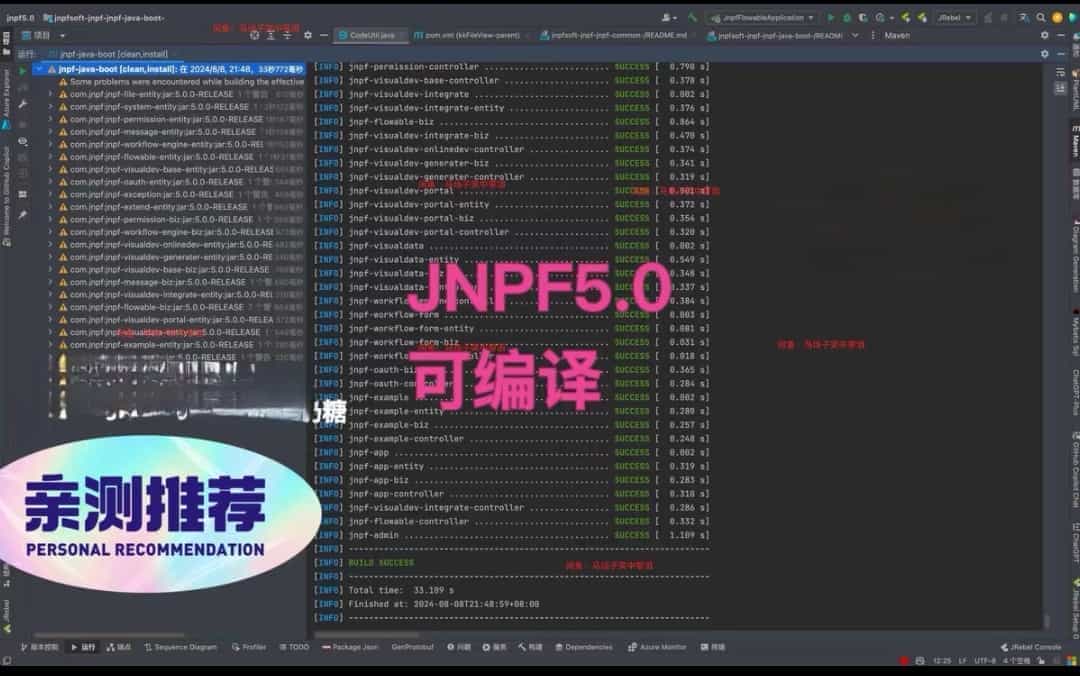This screenshot has width=1080, height=676.
Task: Open the JRebel Console tool window
Action: (1031, 647)
